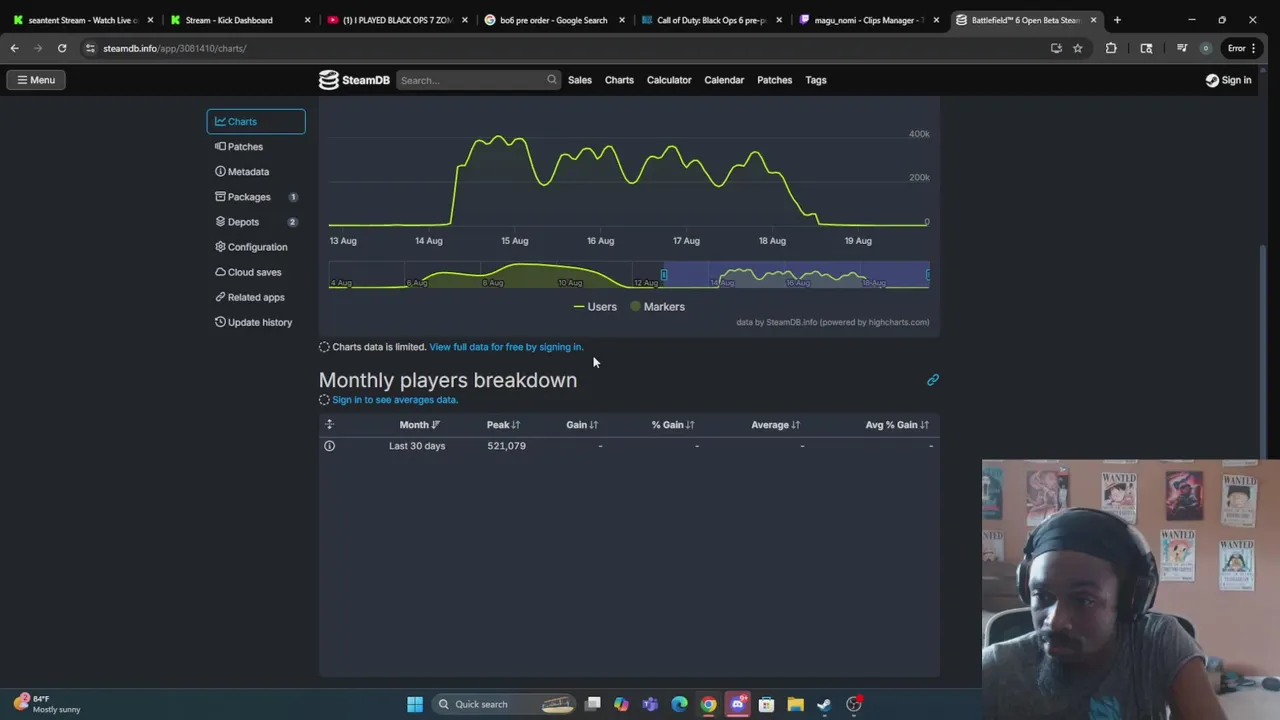The width and height of the screenshot is (1280, 720).
Task: Sort table by Peak column
Action: tap(503, 425)
